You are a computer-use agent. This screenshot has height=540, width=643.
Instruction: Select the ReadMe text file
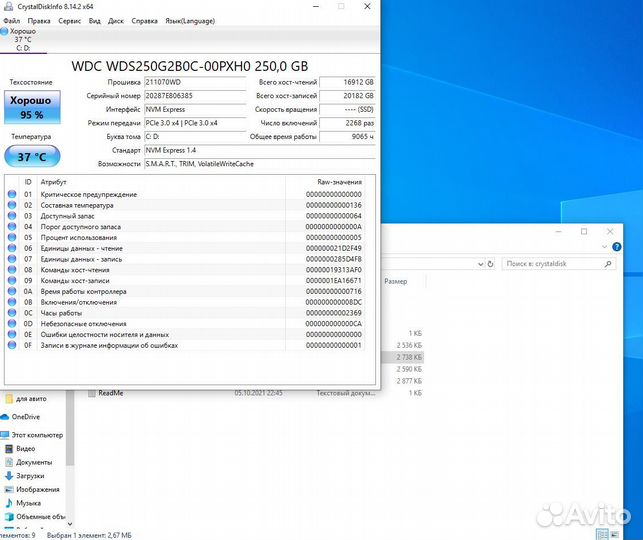(x=111, y=393)
